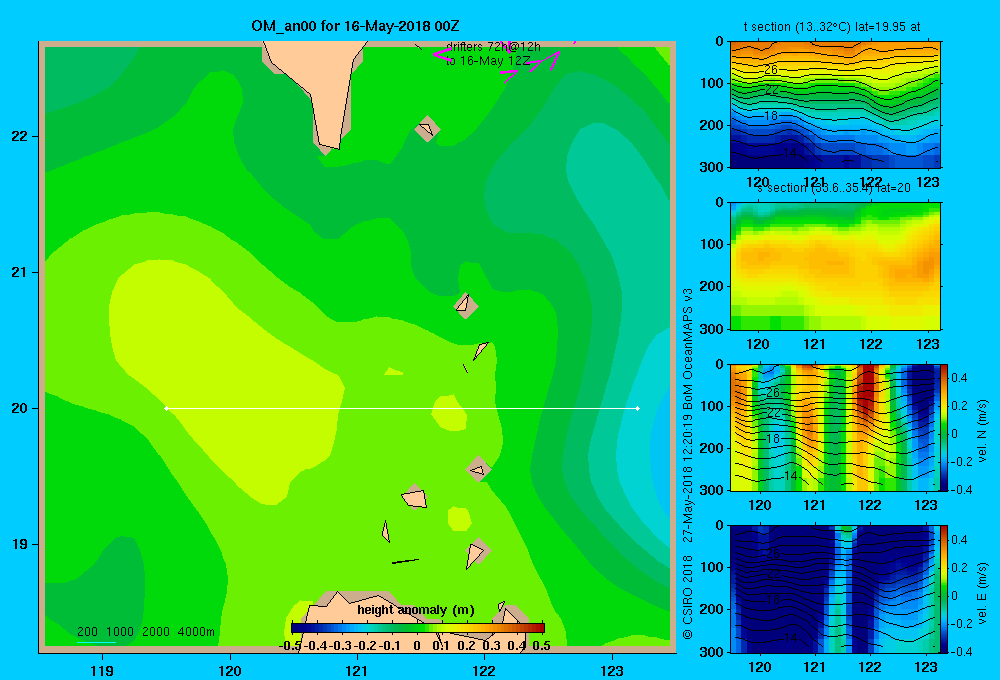Select the height anomaly color bar
Screen dimensions: 1000x680
[418, 628]
